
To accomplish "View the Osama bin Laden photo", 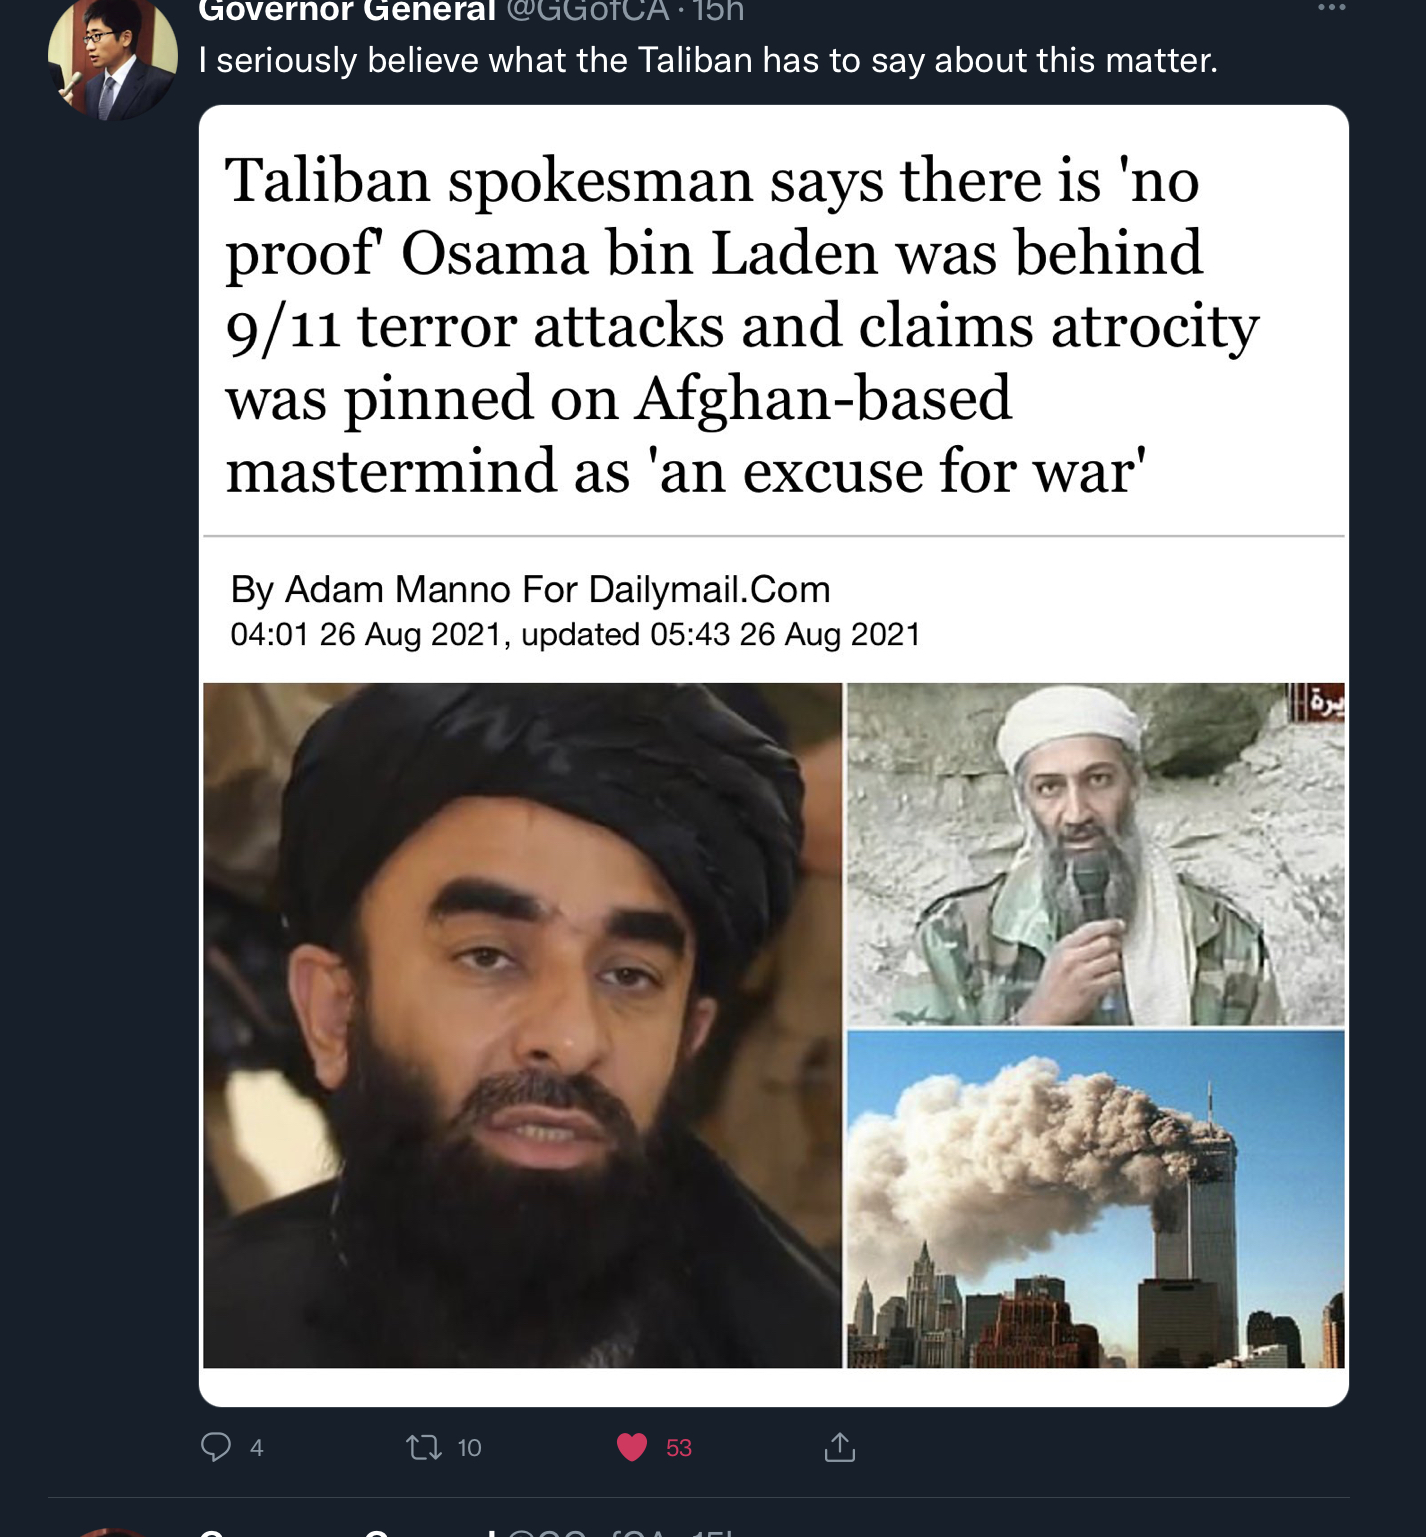I will 1096,854.
